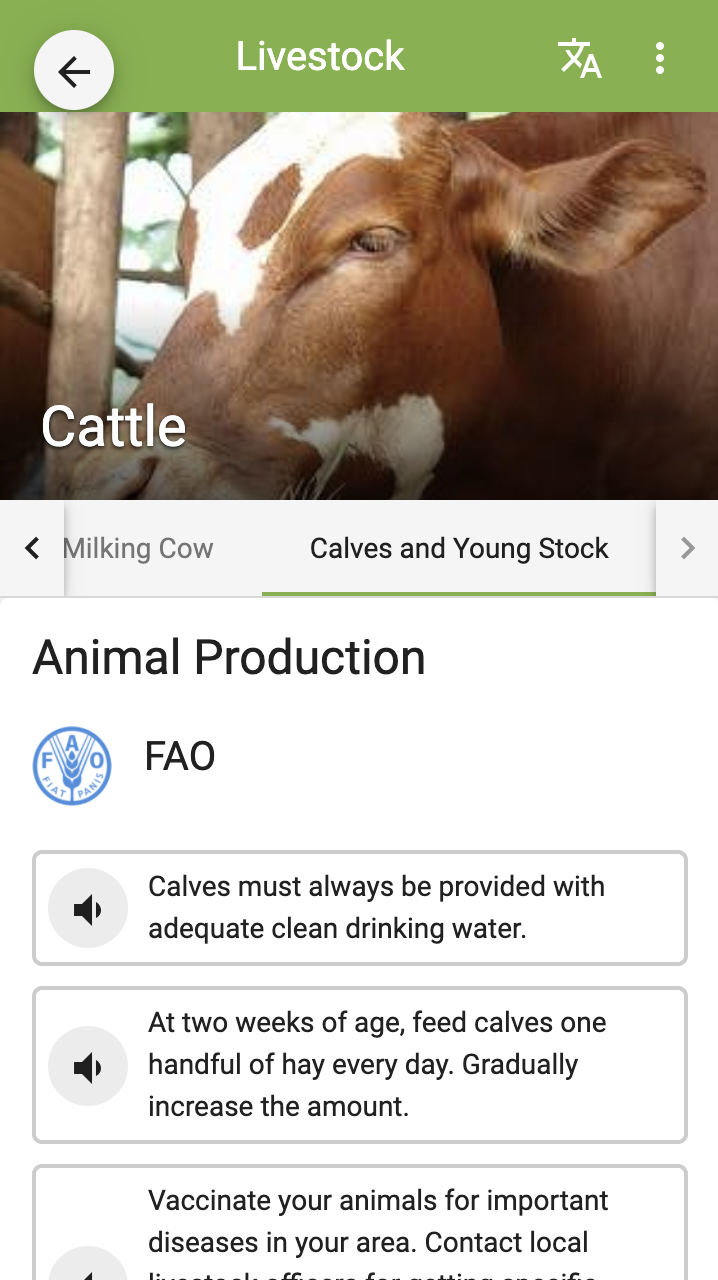Open the handful of hay advice card

[360, 1065]
